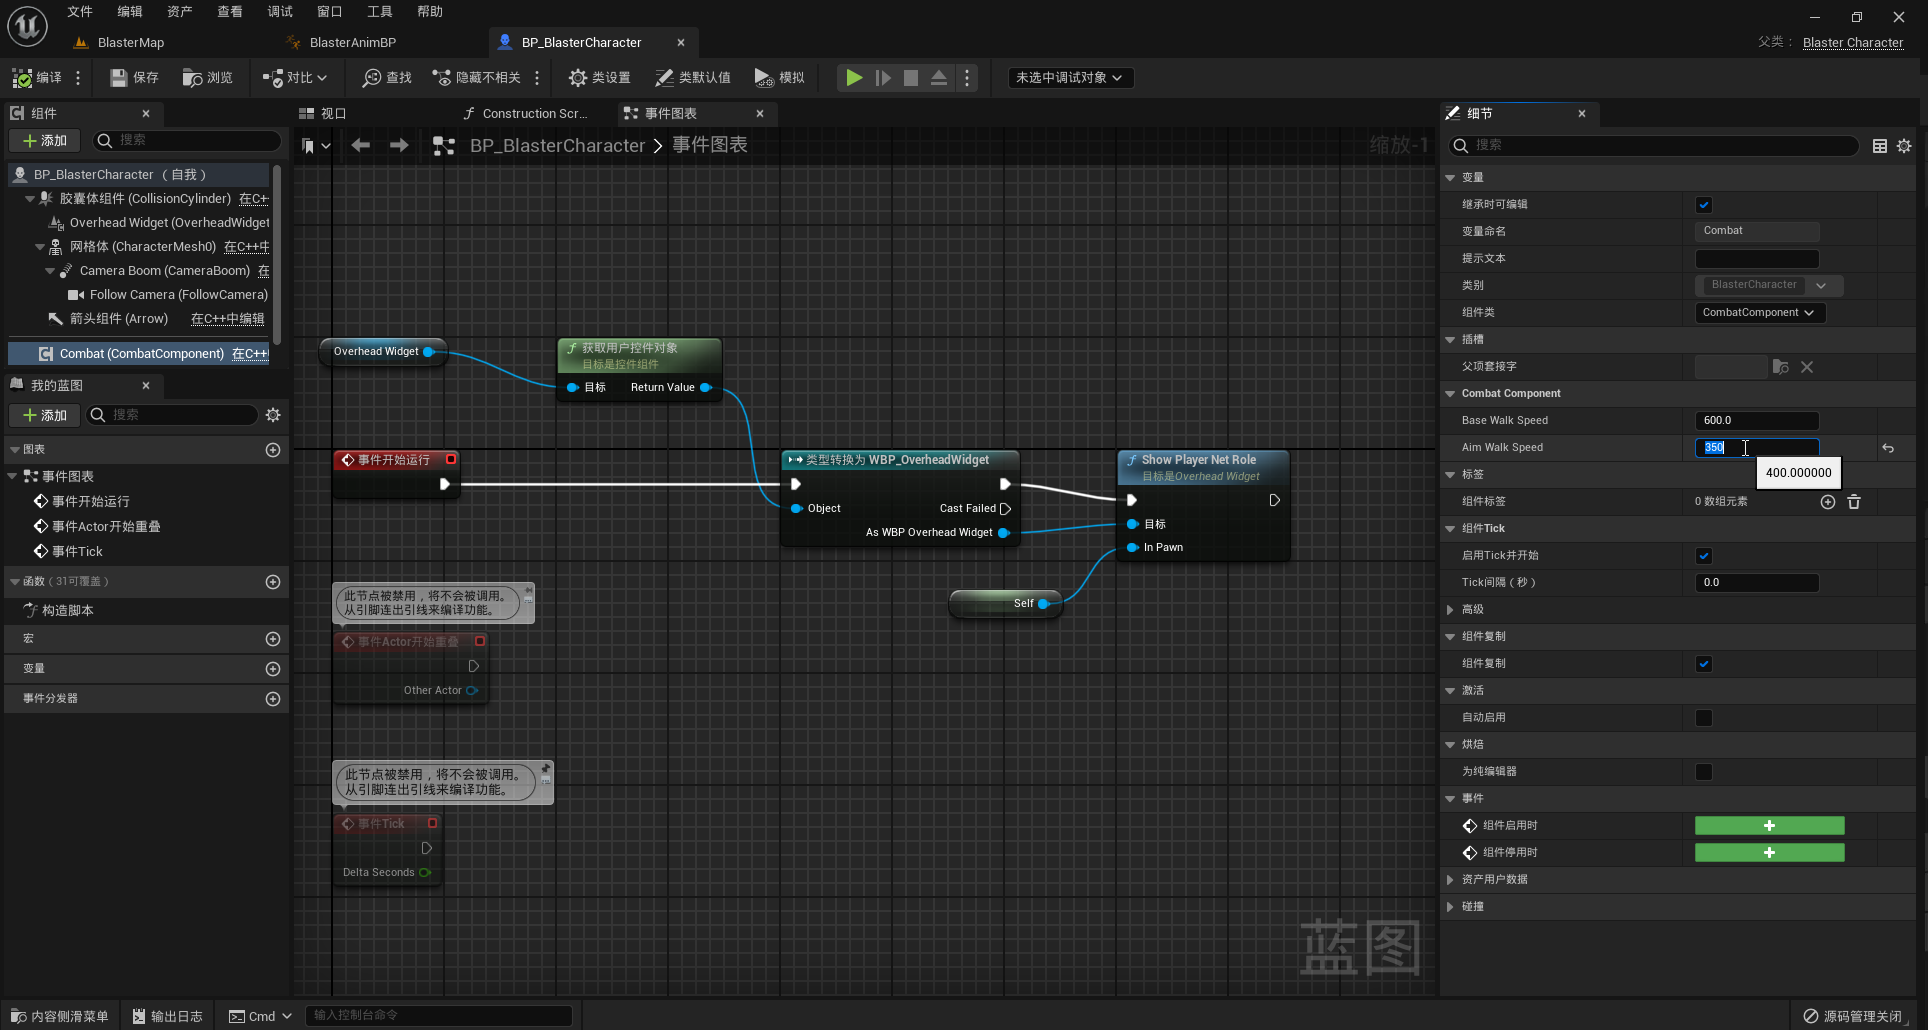
Task: Select event 事件Tick in My Blueprint
Action: tap(76, 552)
